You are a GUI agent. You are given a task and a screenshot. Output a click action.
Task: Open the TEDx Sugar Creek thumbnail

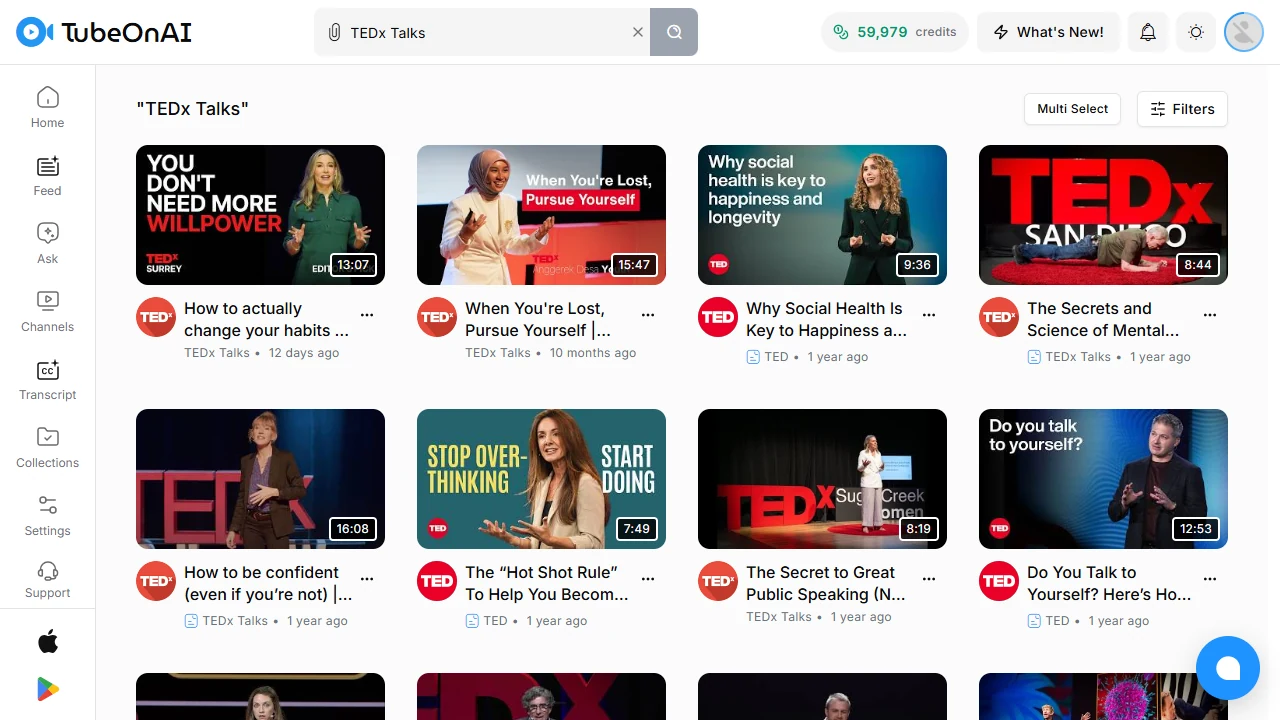[x=822, y=479]
